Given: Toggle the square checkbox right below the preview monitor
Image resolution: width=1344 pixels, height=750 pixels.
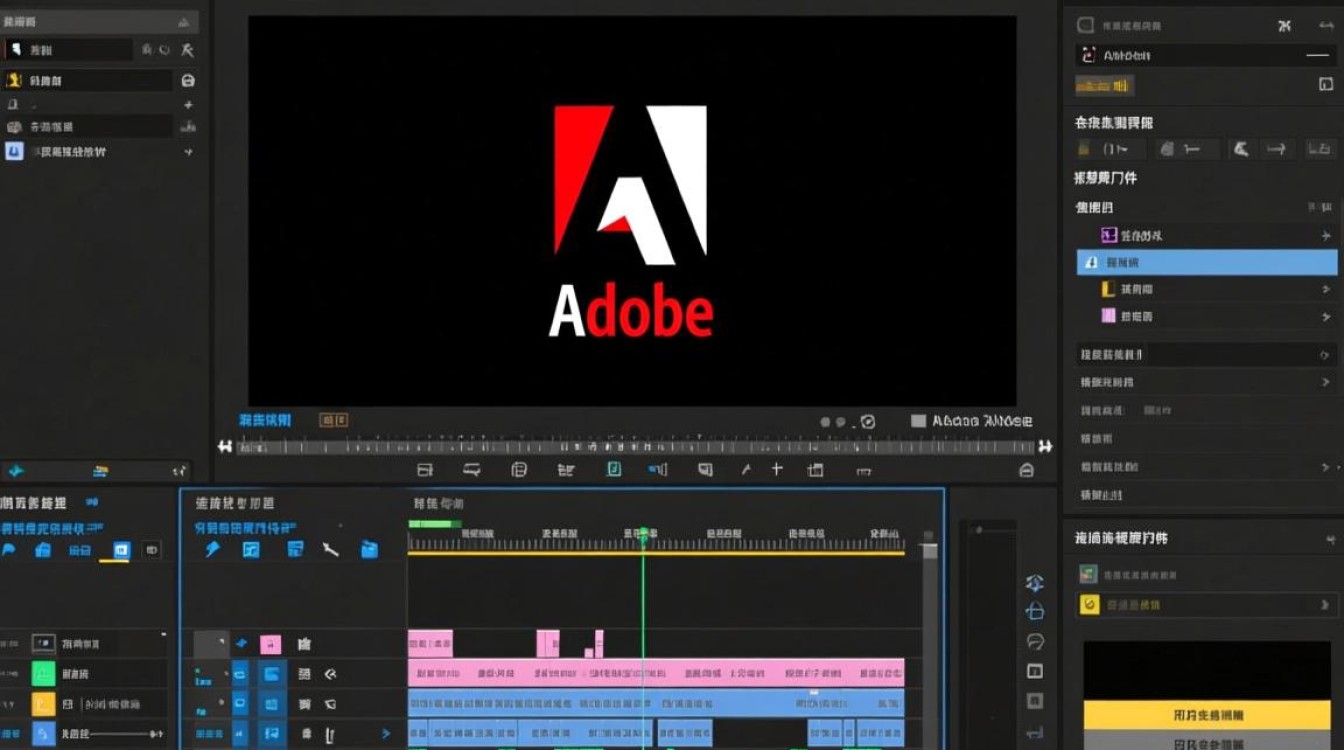Looking at the screenshot, I should pyautogui.click(x=918, y=422).
